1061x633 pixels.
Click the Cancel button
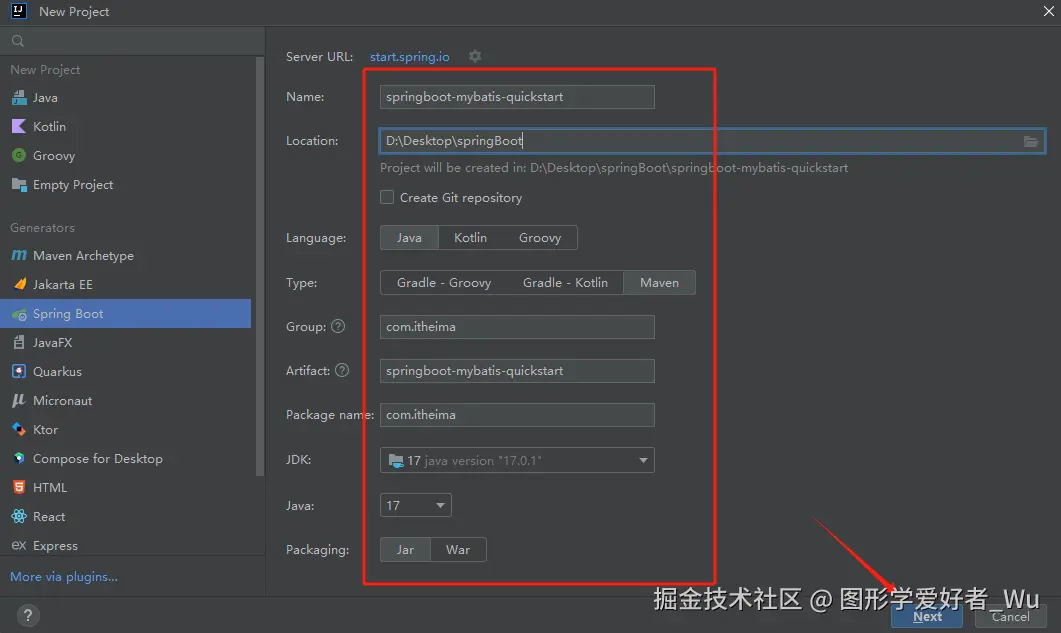coord(1010,616)
